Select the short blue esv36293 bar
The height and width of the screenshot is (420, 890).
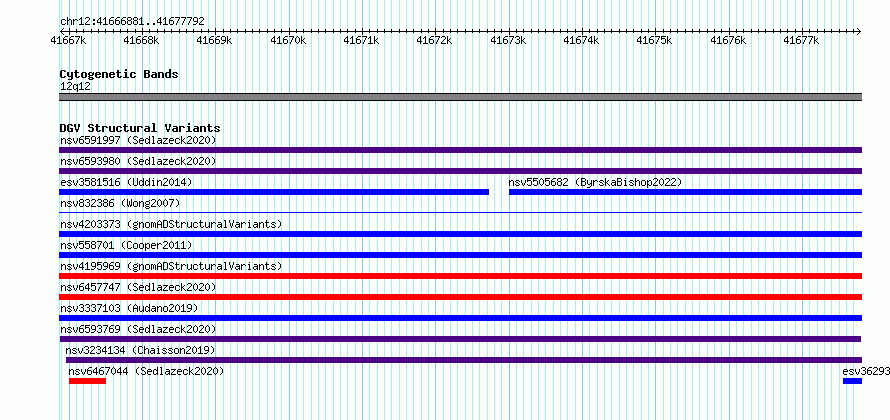[853, 381]
